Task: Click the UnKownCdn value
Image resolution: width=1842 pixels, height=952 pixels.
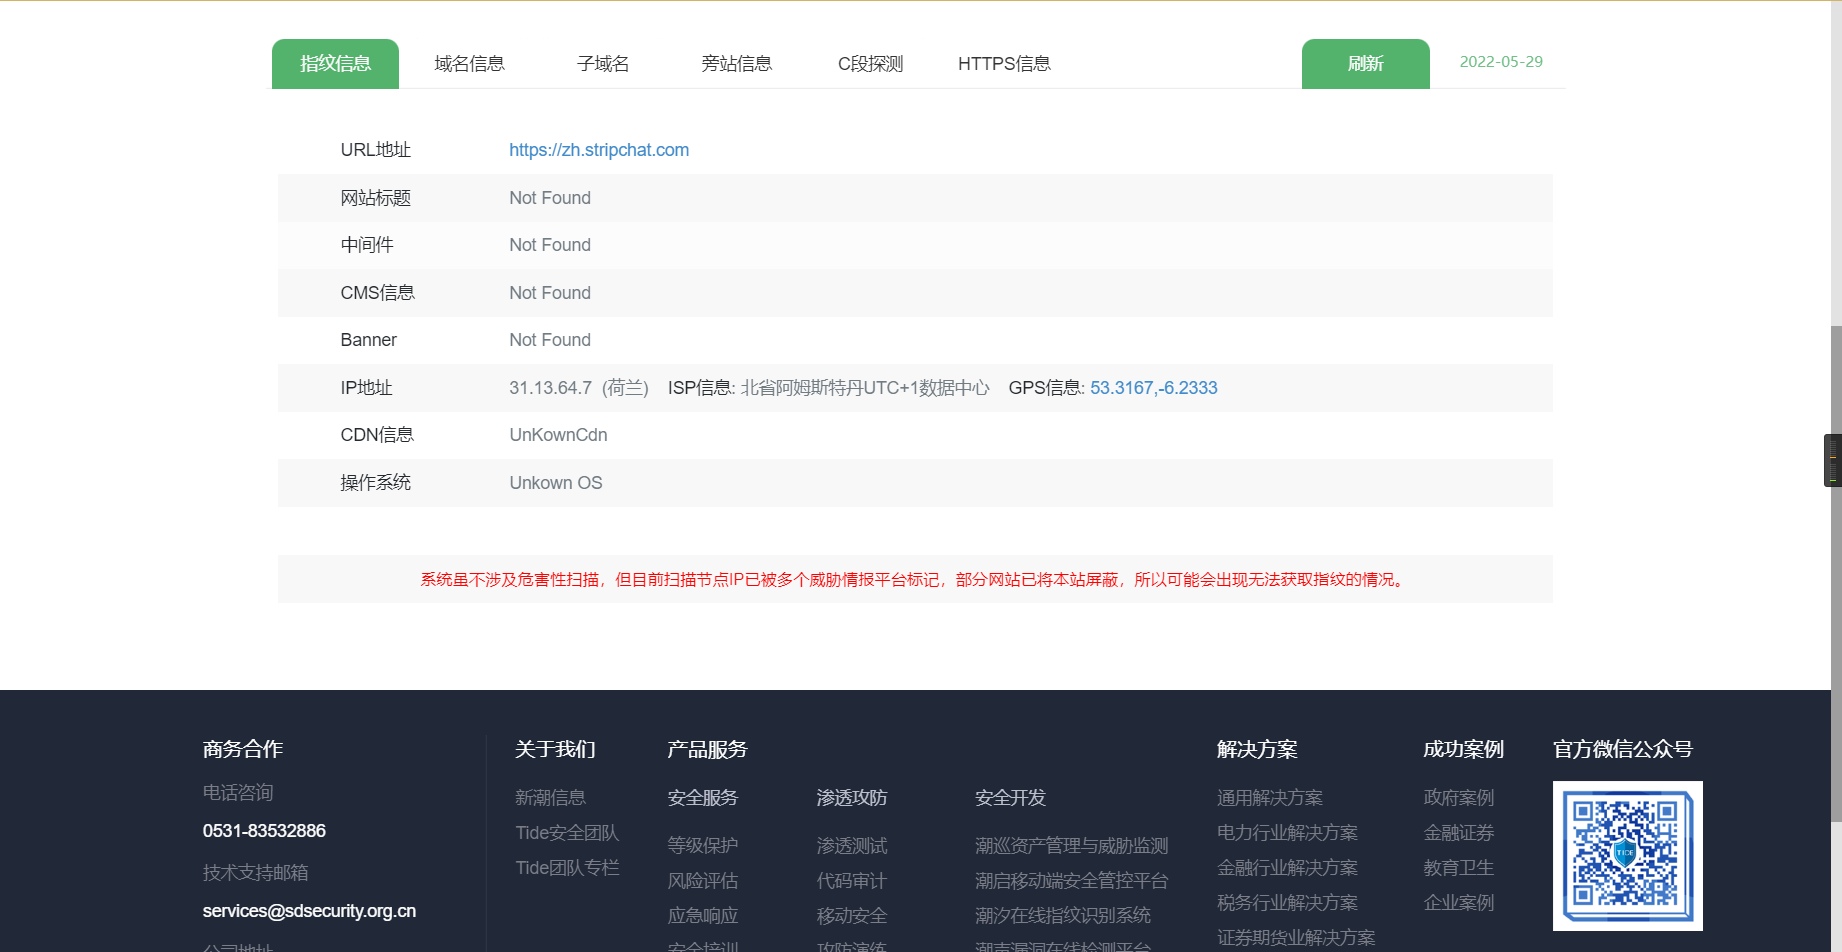Action: click(x=558, y=435)
